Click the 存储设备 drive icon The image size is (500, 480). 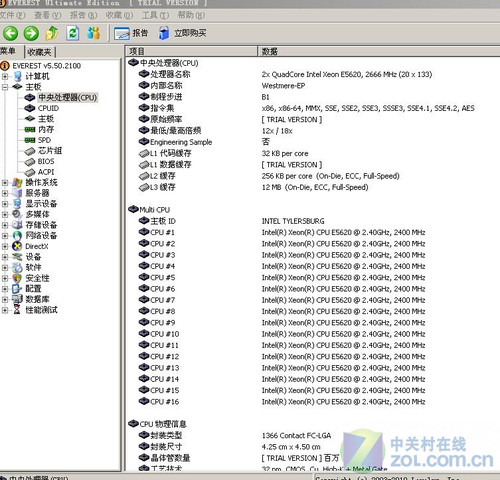17,225
